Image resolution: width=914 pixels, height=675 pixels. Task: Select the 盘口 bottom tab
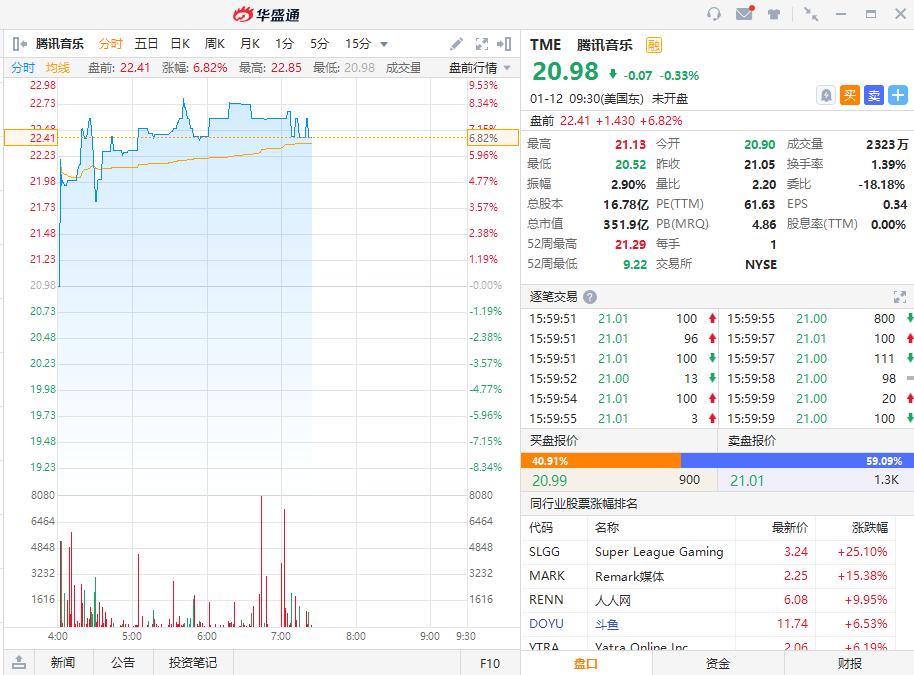pyautogui.click(x=586, y=663)
